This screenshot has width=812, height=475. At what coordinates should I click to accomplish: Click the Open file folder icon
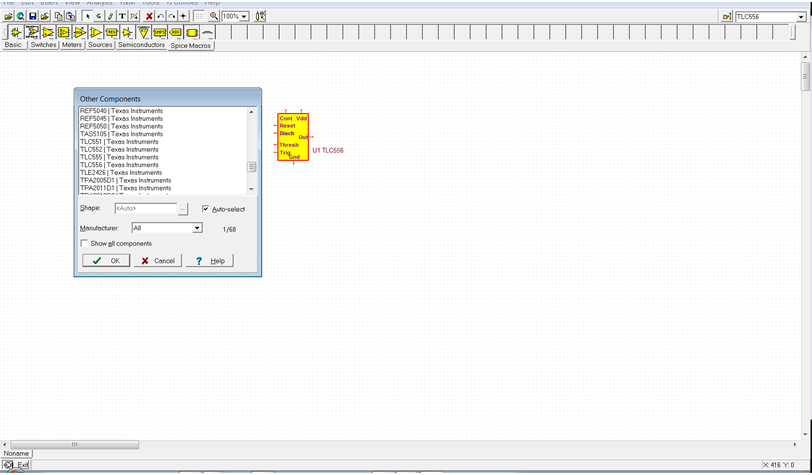pos(8,17)
